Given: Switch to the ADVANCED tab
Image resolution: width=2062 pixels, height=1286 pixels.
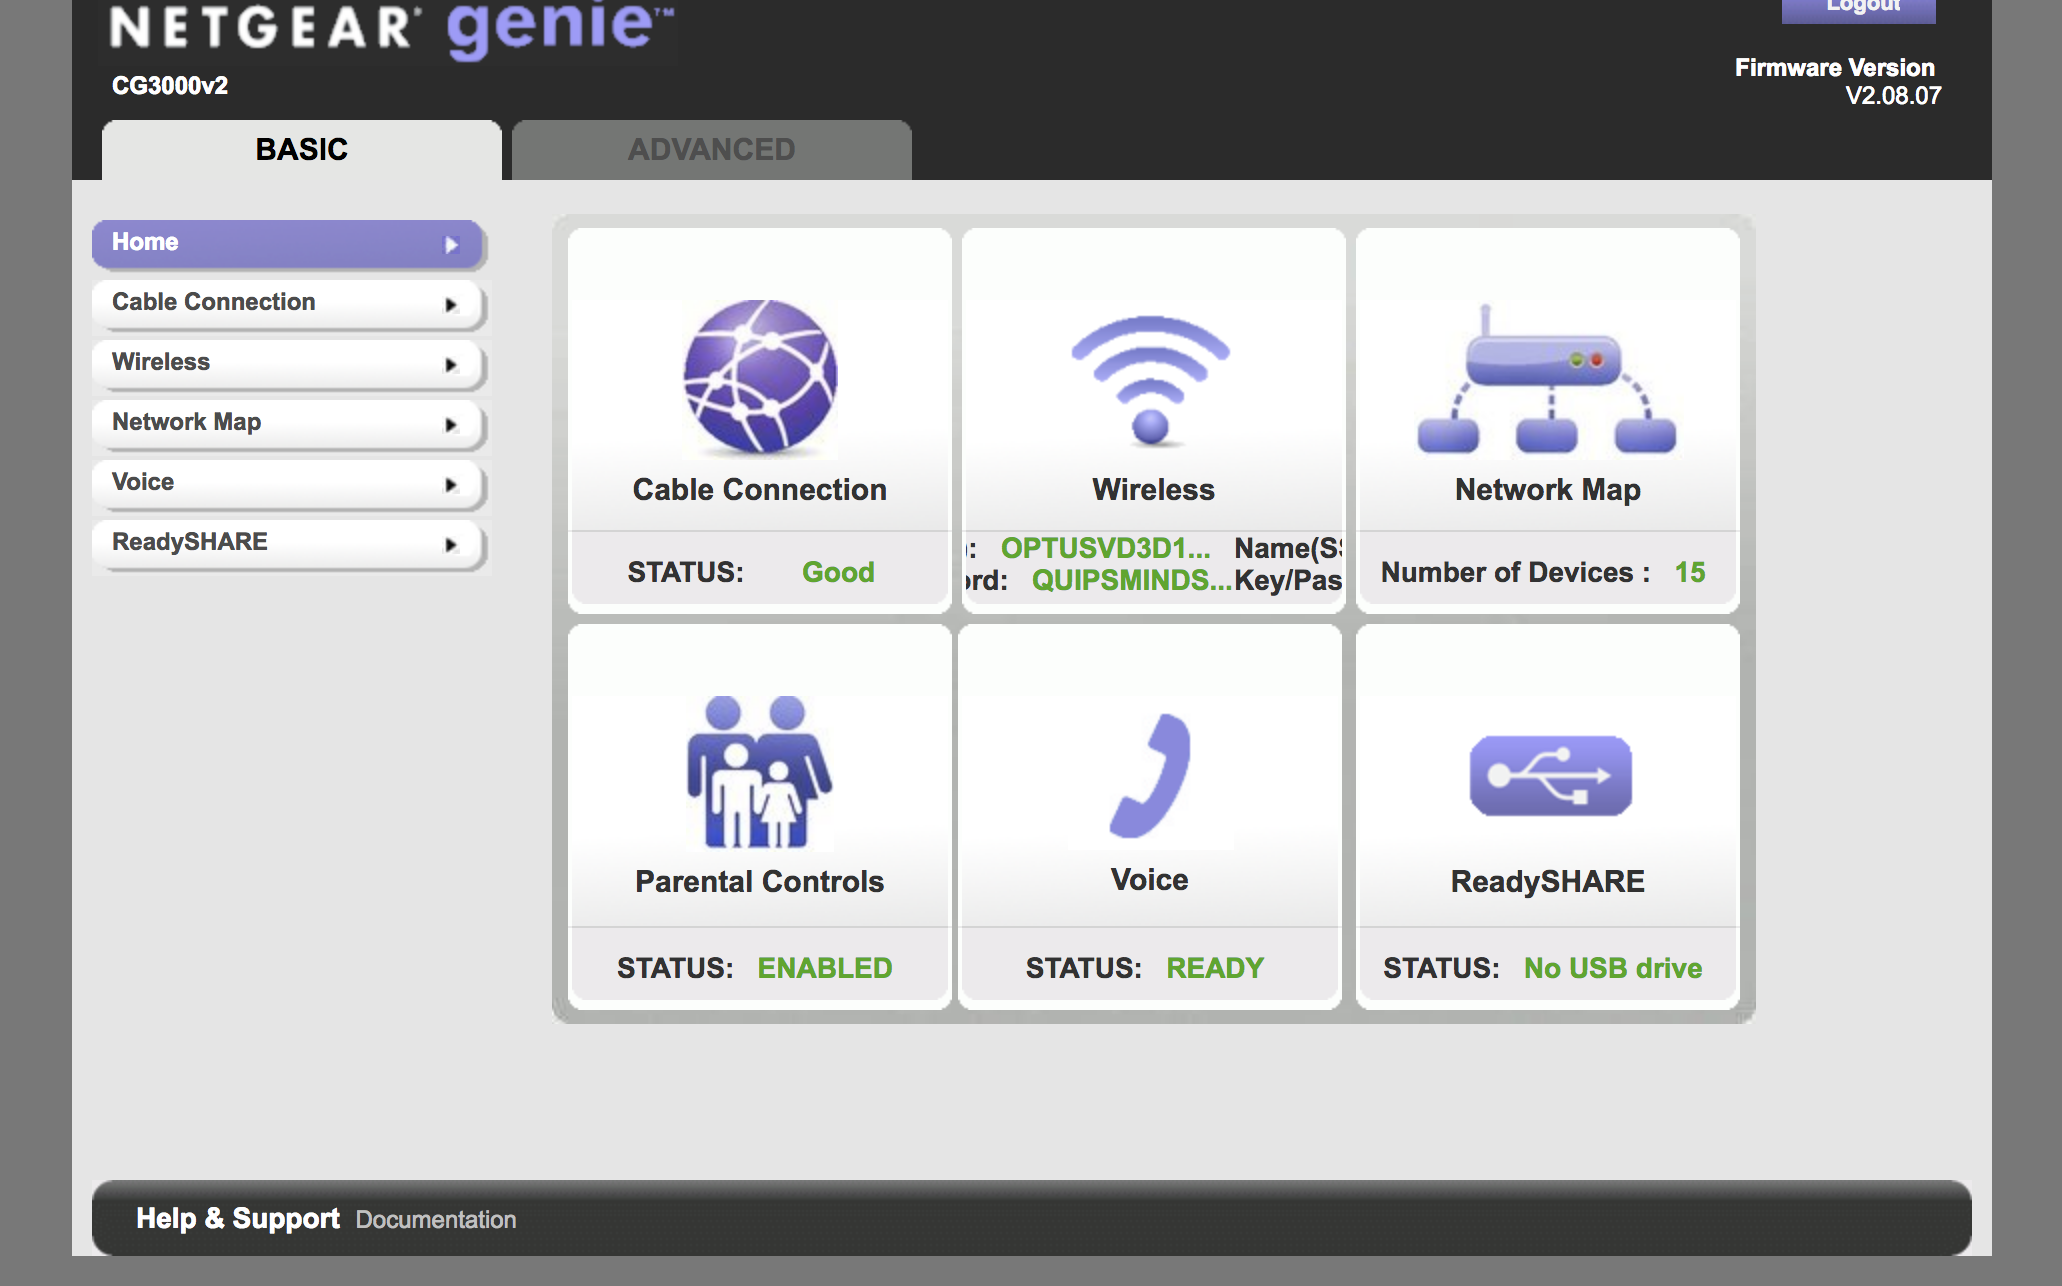Looking at the screenshot, I should pyautogui.click(x=712, y=150).
